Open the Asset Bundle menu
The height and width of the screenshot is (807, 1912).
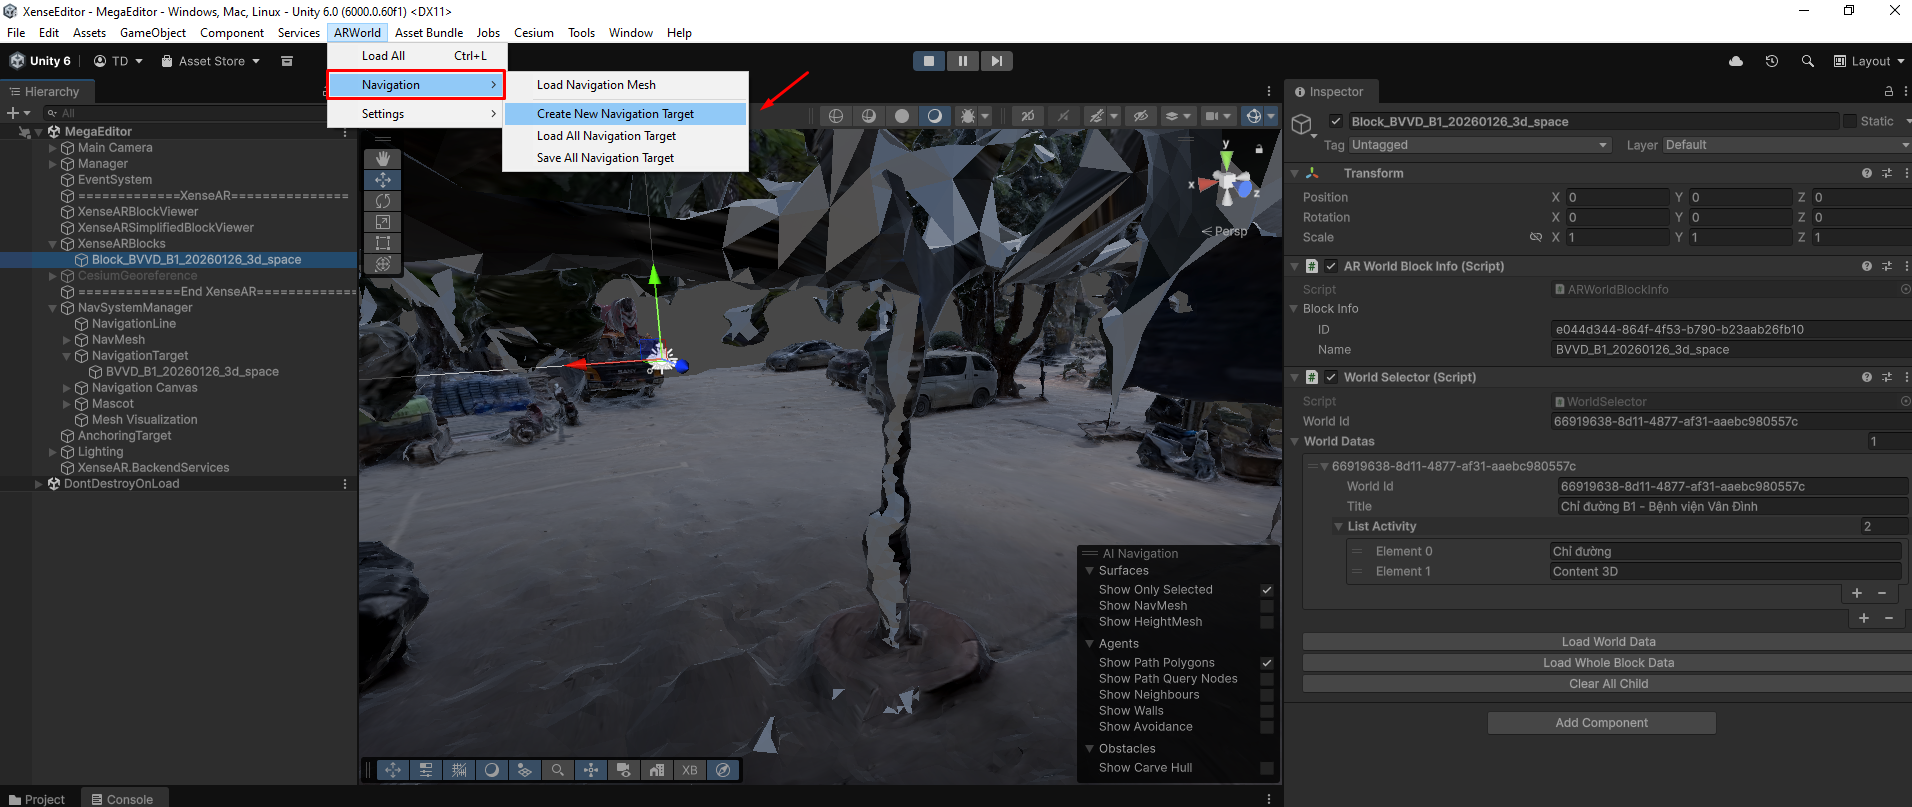coord(428,33)
